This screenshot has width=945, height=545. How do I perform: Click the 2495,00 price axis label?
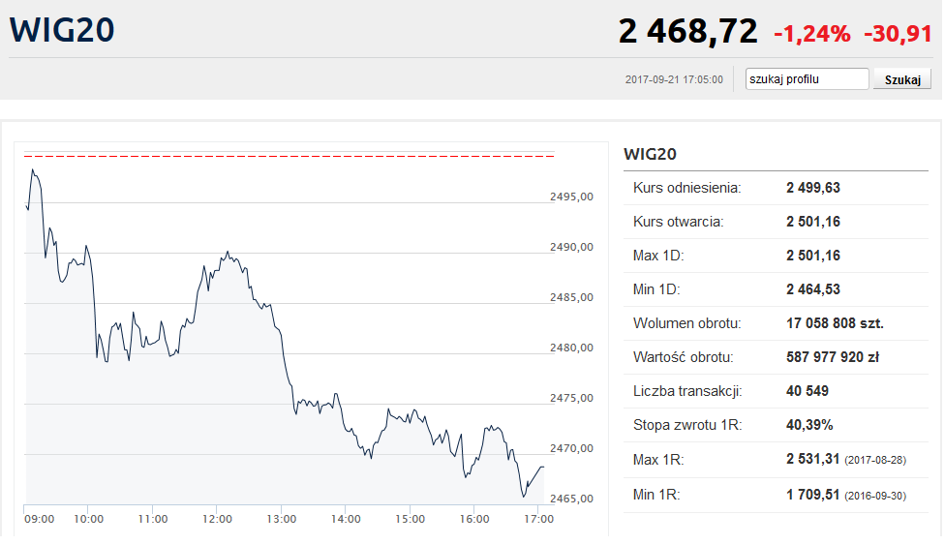(x=572, y=197)
